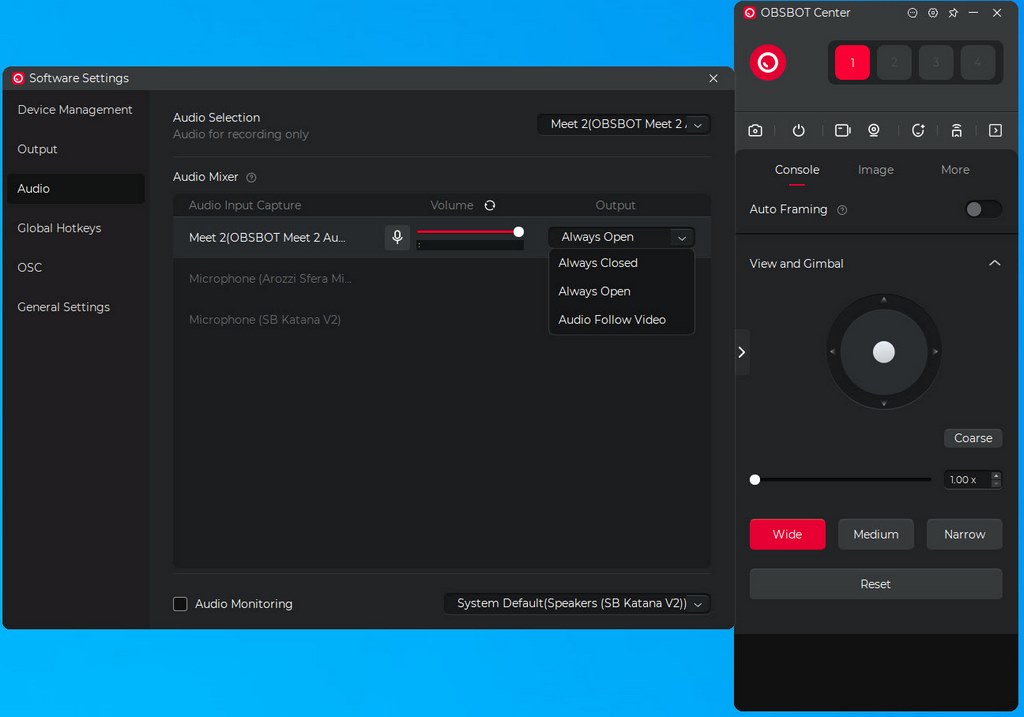This screenshot has width=1024, height=717.
Task: Click the wireless remote device icon
Action: [956, 131]
